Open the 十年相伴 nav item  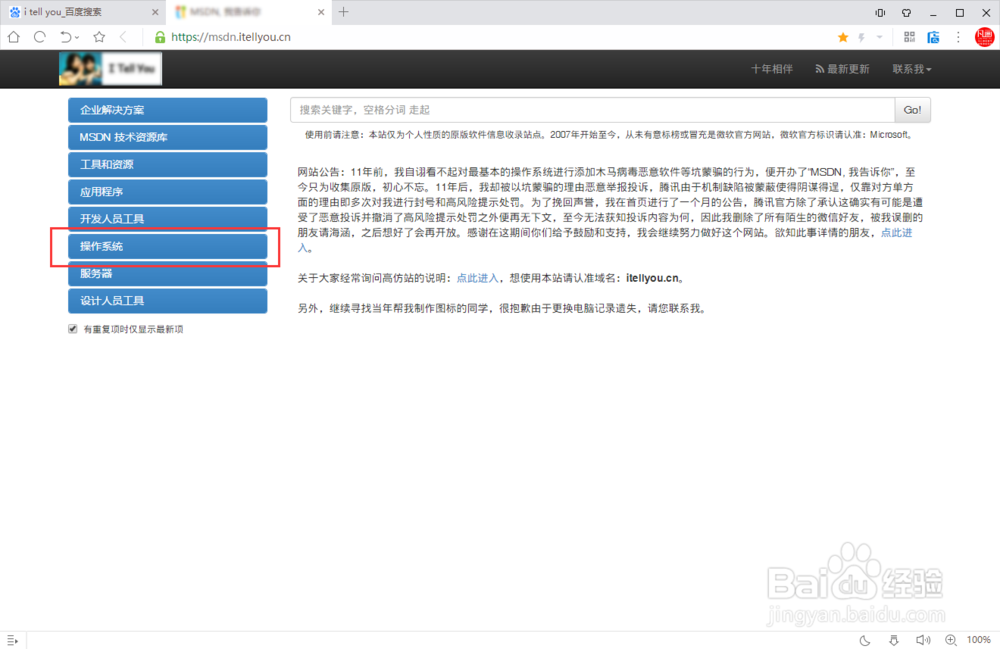772,69
